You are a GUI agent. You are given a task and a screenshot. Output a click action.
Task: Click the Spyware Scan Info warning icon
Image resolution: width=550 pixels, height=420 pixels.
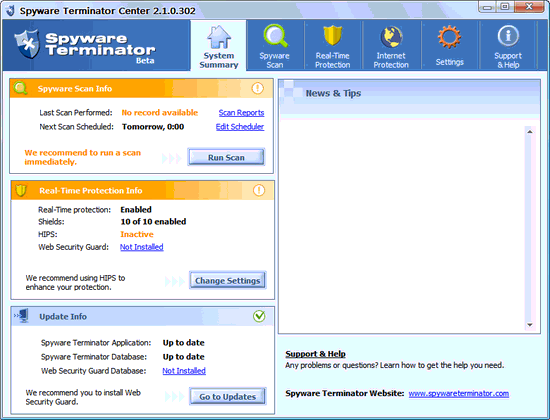(x=257, y=88)
